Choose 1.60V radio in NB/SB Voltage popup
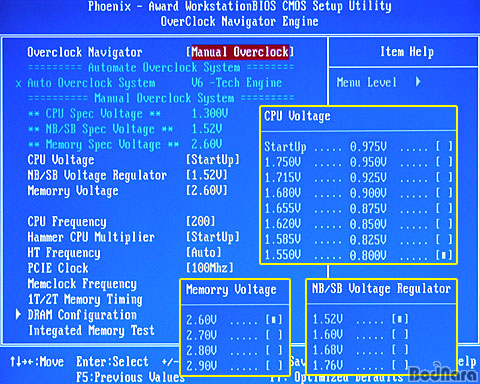 pyautogui.click(x=400, y=334)
